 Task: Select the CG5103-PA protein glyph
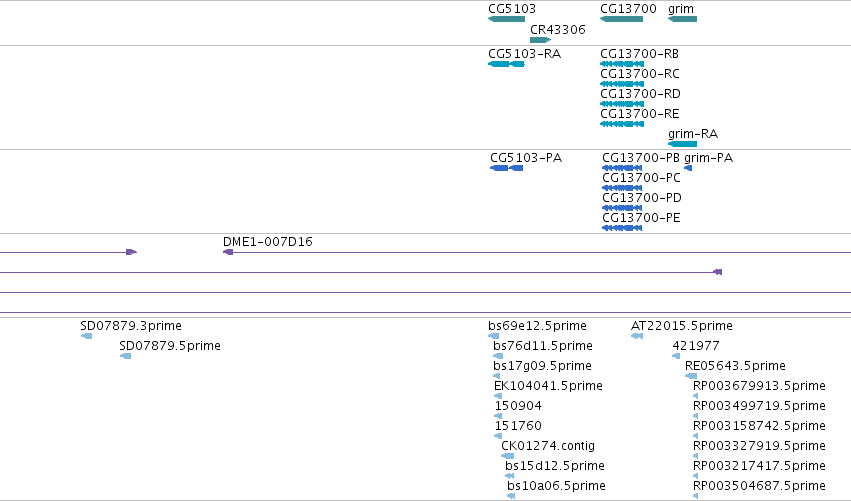(506, 168)
